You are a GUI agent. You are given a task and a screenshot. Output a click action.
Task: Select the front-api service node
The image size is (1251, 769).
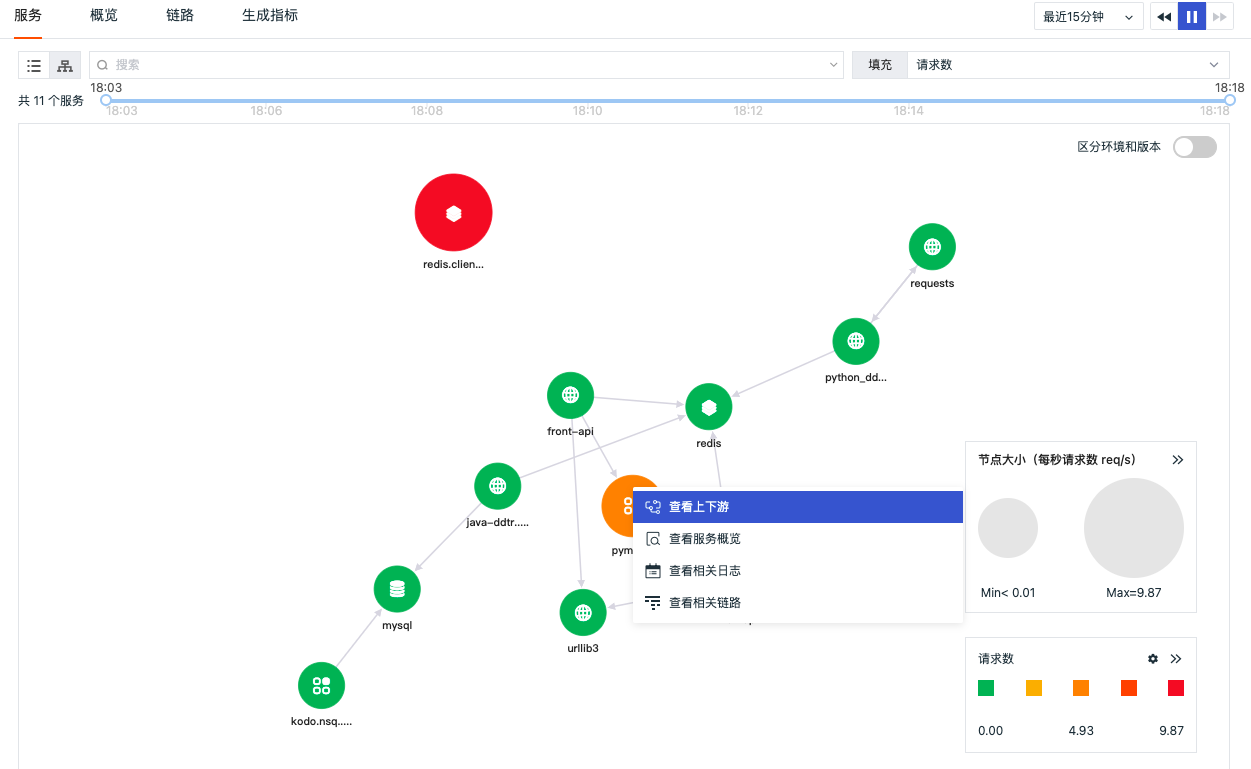571,395
